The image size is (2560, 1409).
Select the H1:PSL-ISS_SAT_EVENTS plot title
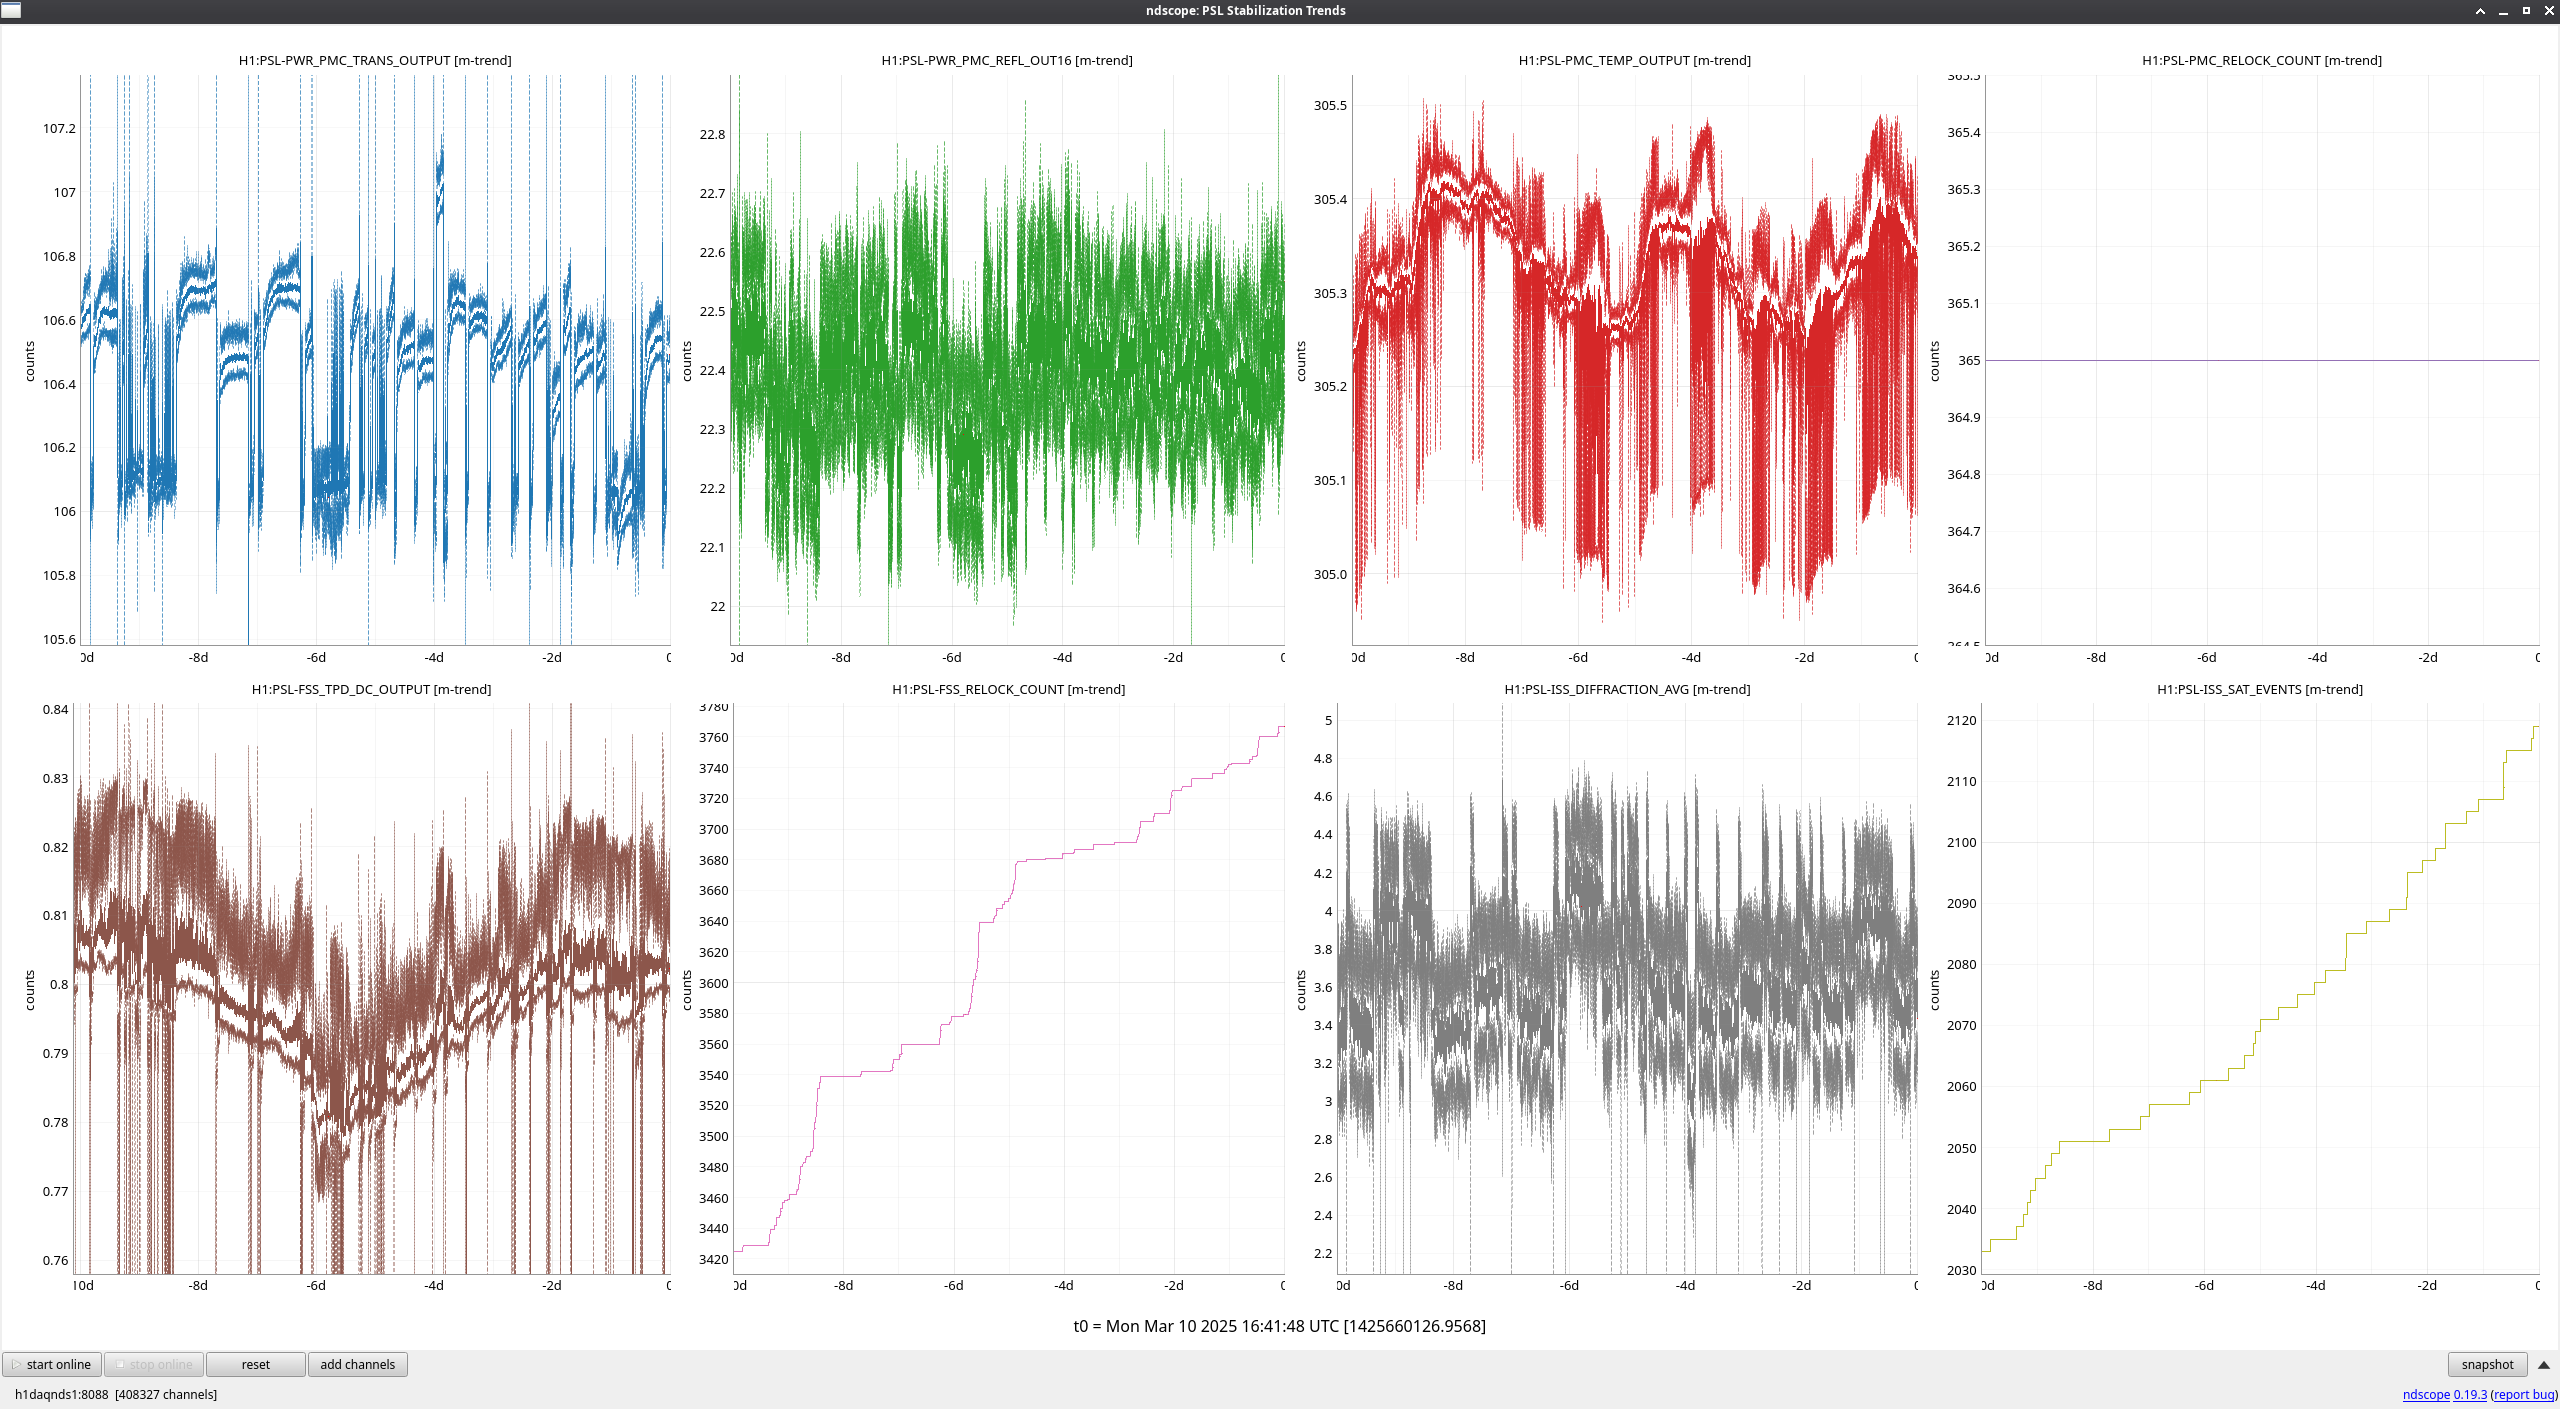[2260, 689]
